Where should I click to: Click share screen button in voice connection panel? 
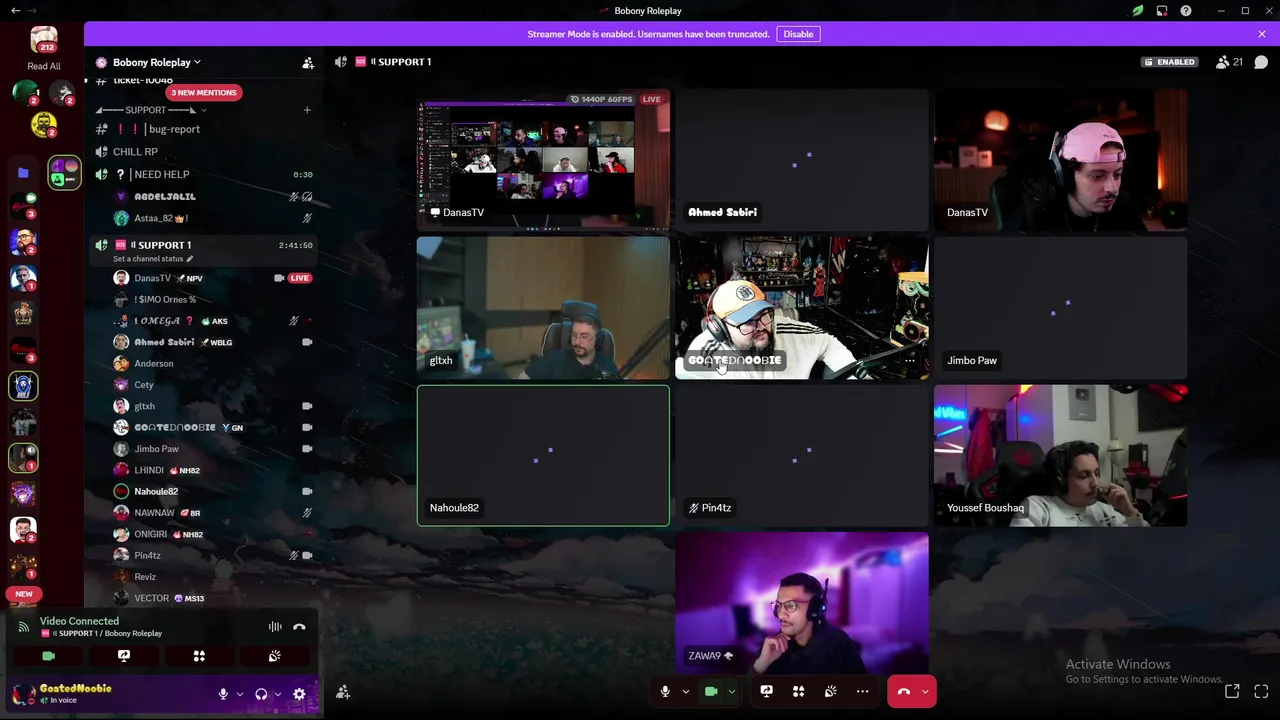tap(124, 656)
